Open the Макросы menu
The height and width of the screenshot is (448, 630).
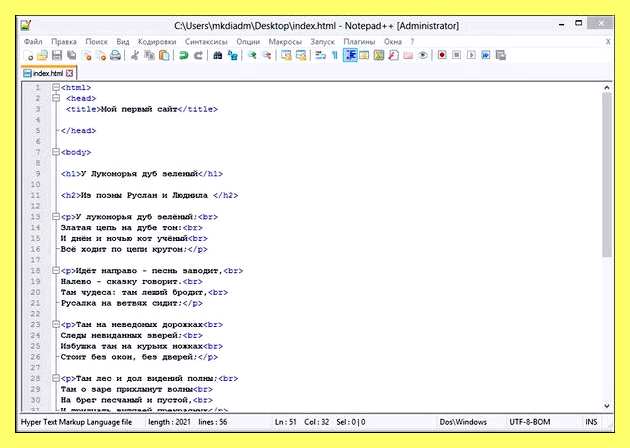pos(285,42)
